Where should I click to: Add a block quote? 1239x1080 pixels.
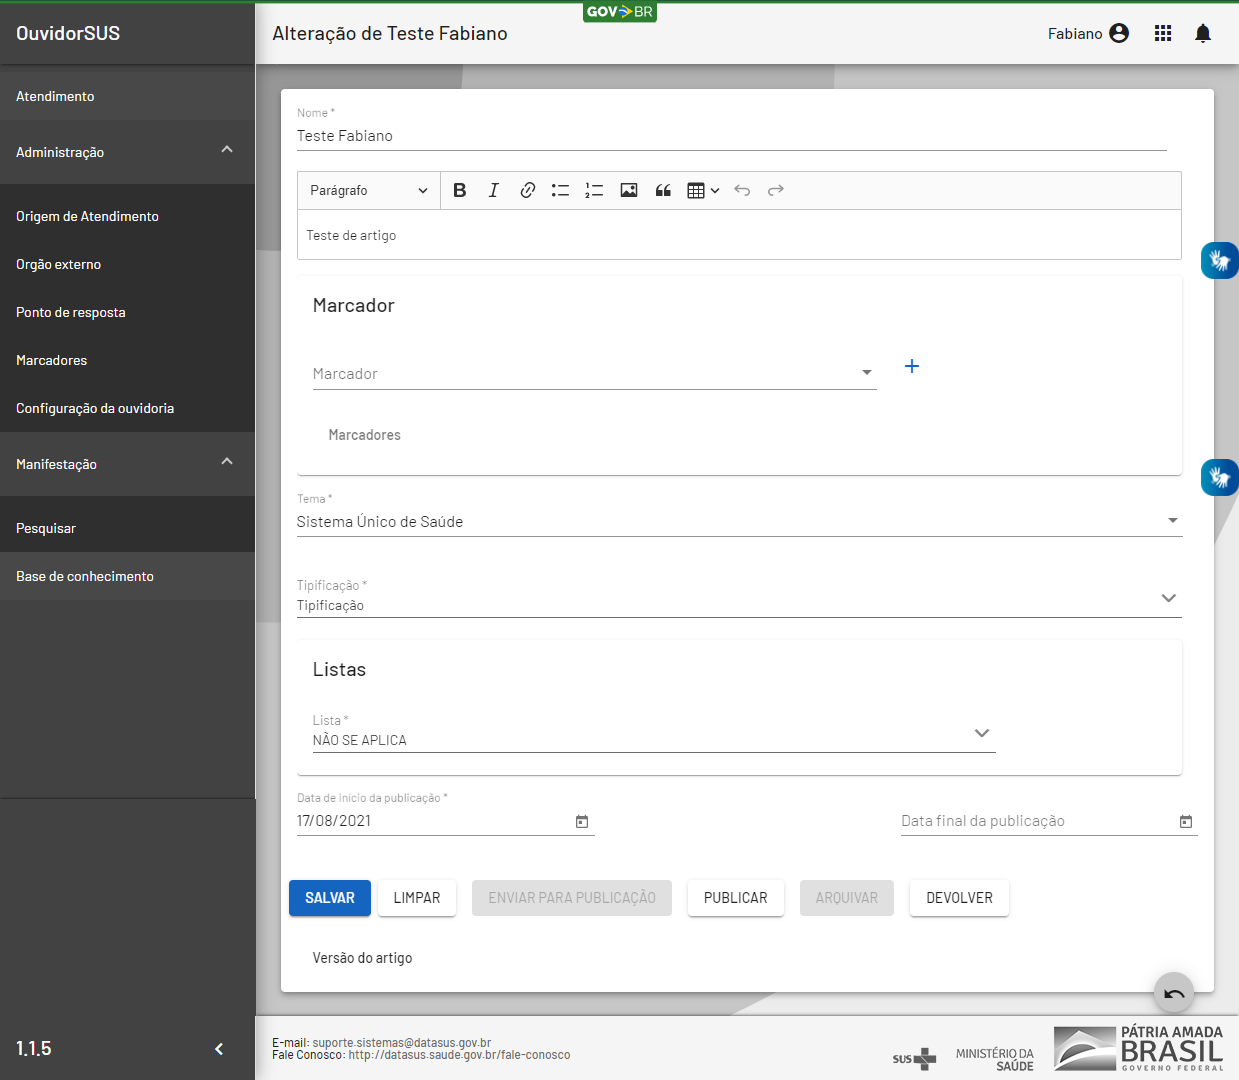662,190
